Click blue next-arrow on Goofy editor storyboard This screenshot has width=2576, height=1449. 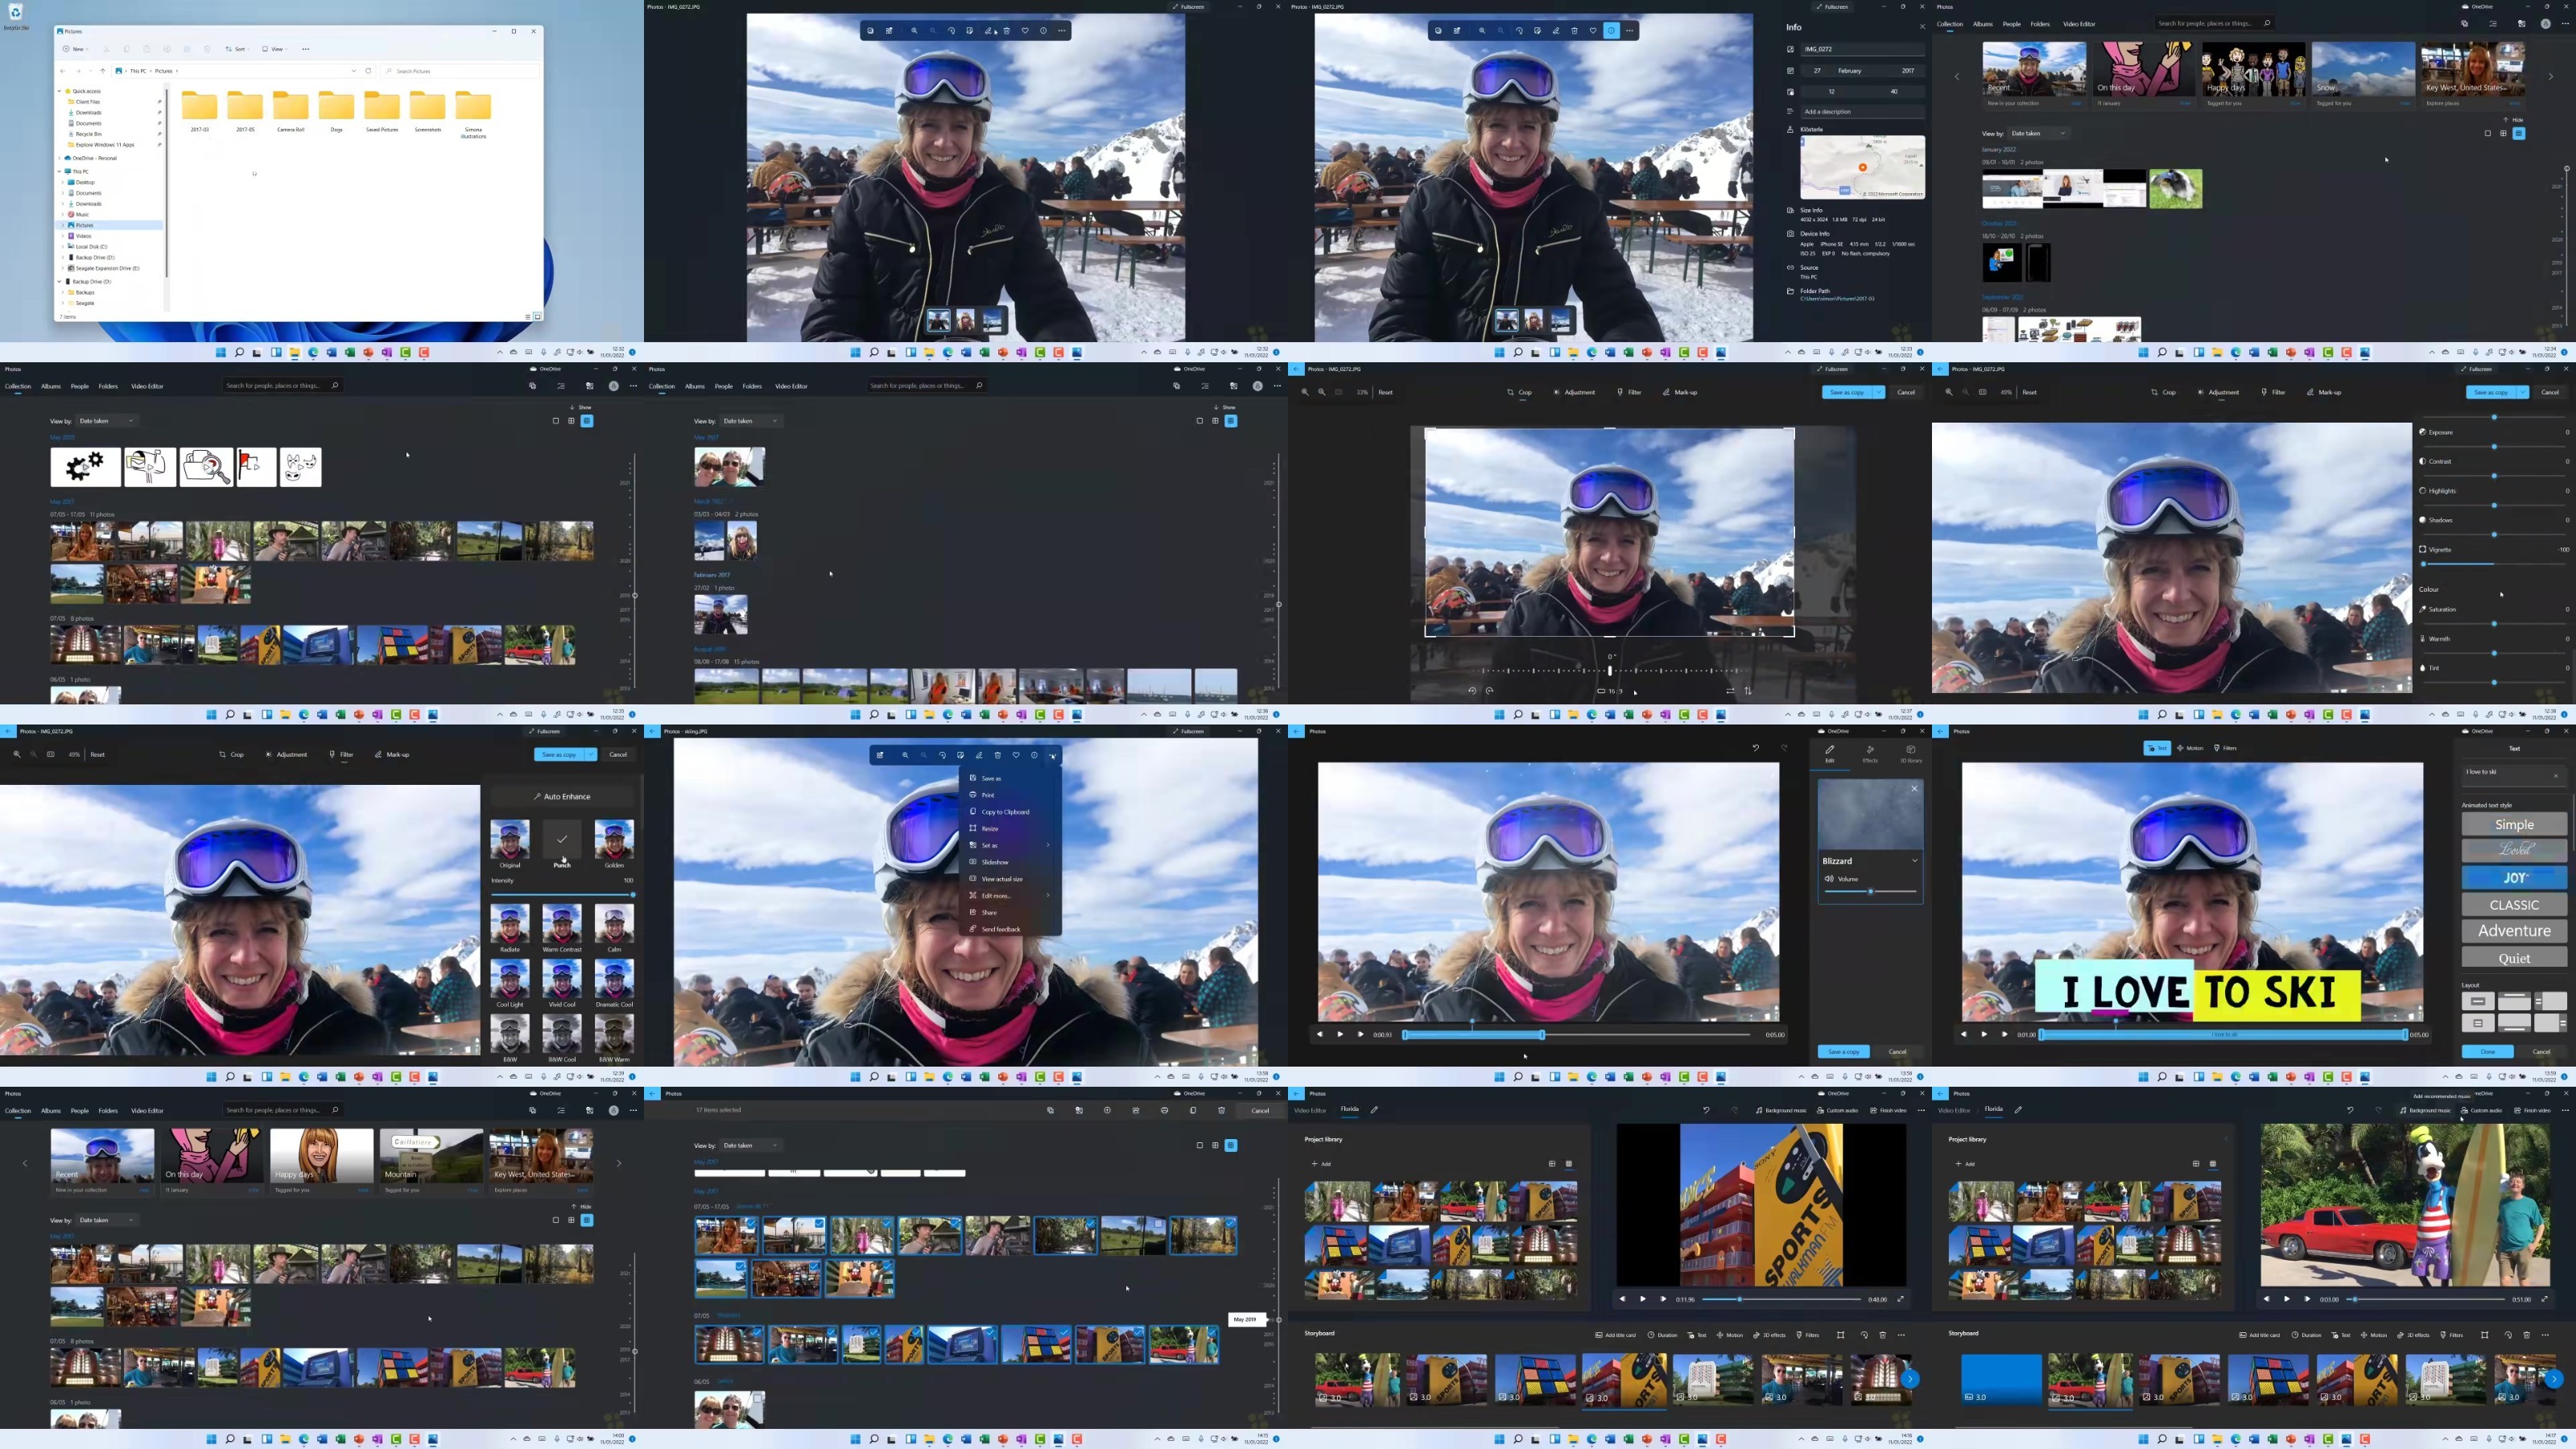point(2554,1379)
